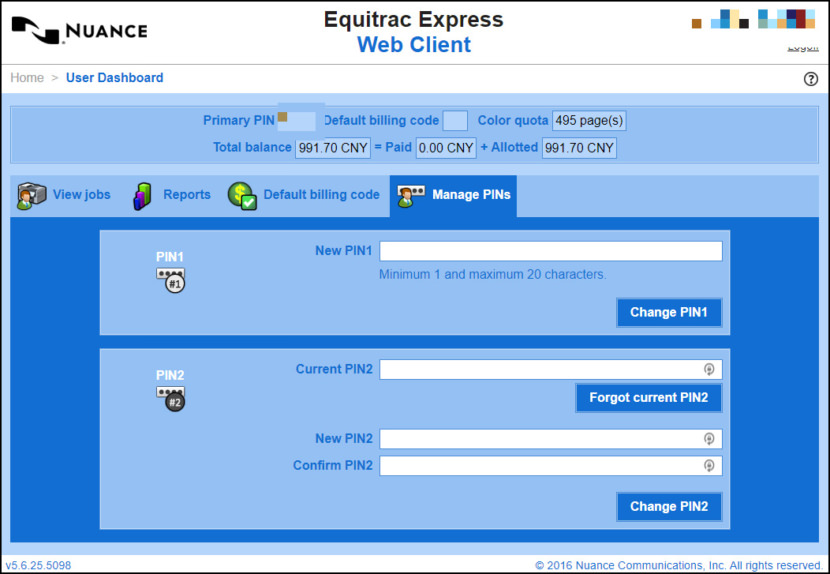
Task: Focus the New PIN2 input field
Action: pyautogui.click(x=551, y=438)
